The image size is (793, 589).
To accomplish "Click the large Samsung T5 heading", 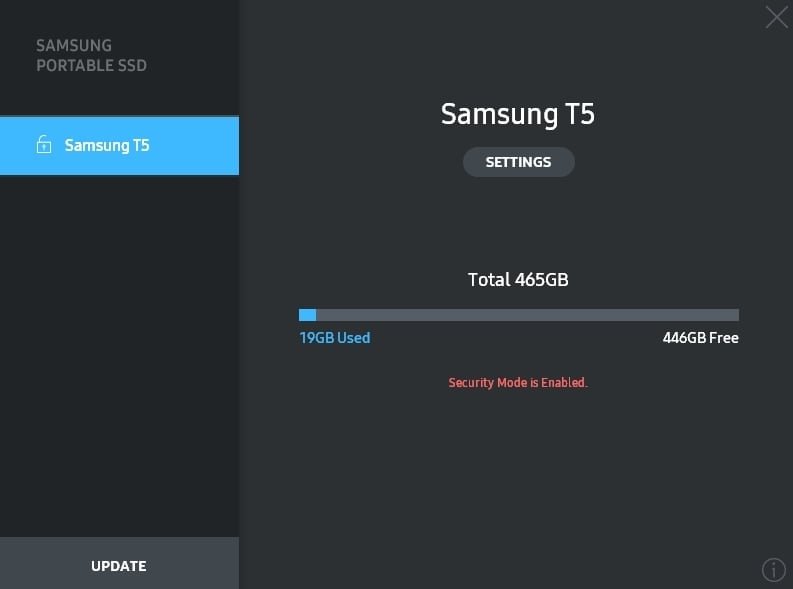I will [x=518, y=114].
